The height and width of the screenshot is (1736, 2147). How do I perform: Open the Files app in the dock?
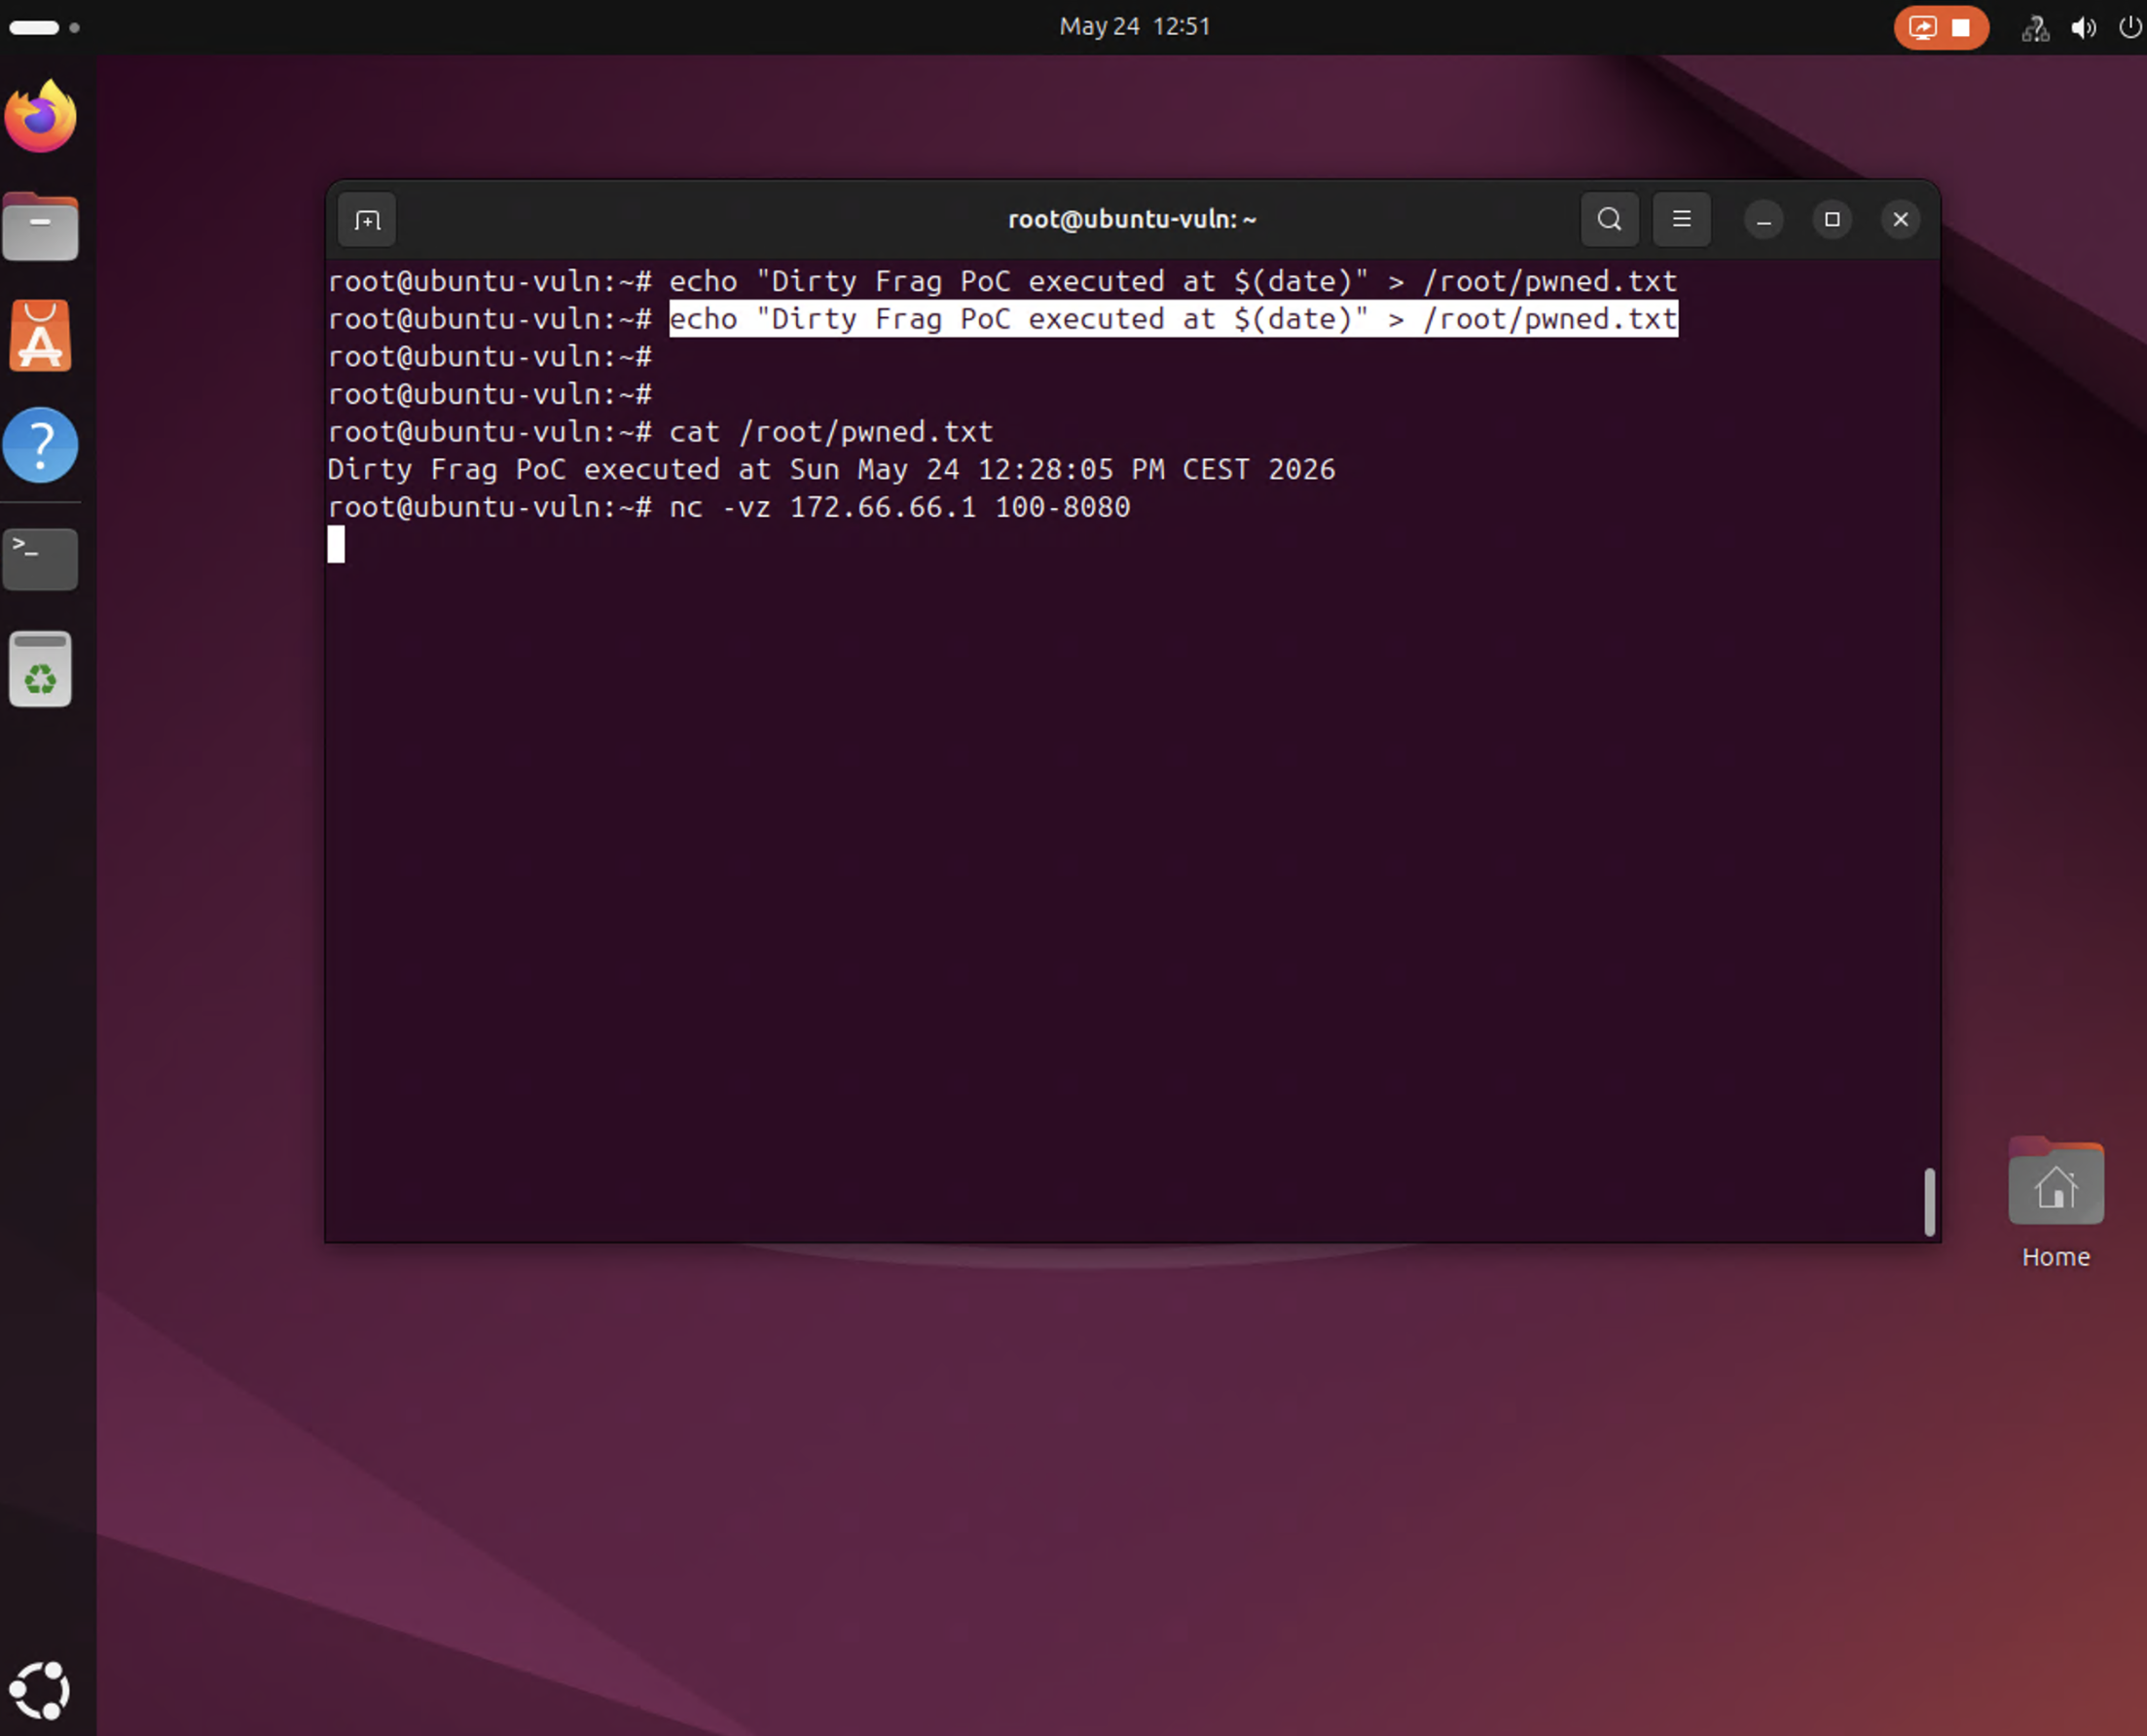pyautogui.click(x=41, y=227)
